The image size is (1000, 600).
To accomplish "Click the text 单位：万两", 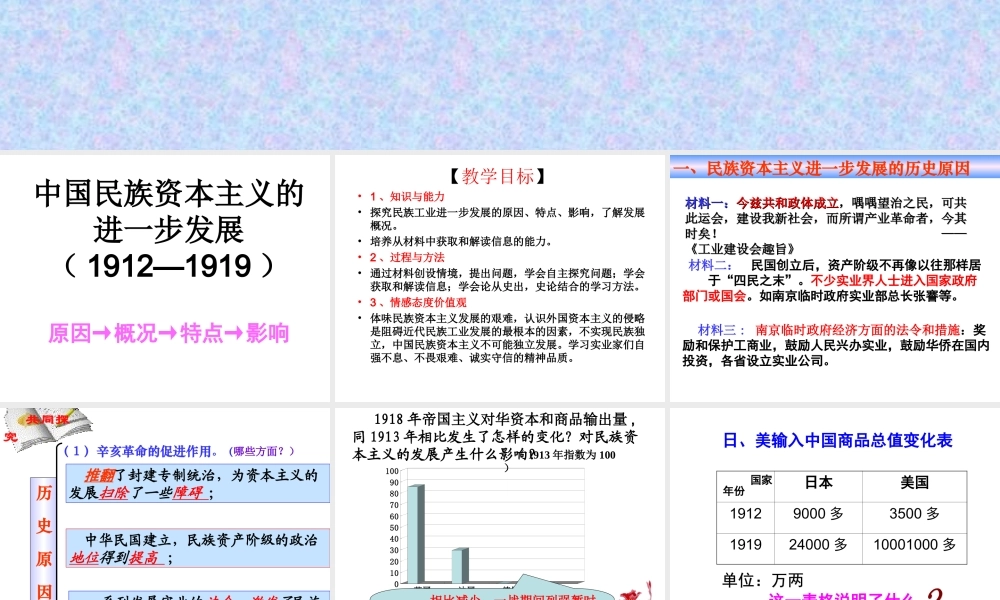I will point(763,580).
